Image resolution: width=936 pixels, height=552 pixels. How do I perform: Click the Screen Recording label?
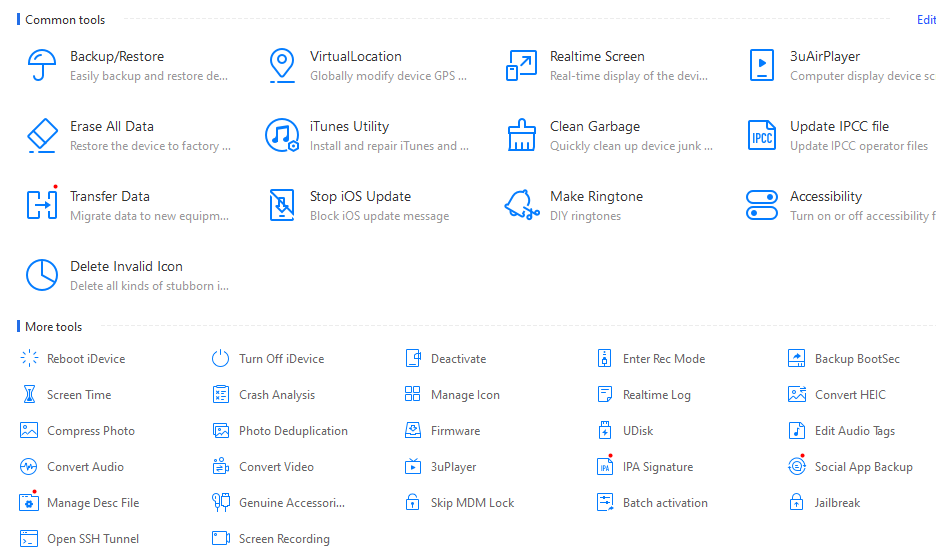284,538
